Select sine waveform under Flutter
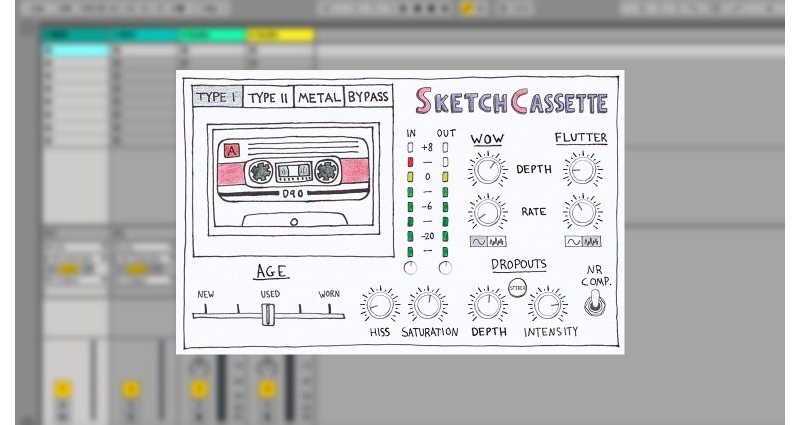Viewport: 800px width, 425px height. point(573,241)
